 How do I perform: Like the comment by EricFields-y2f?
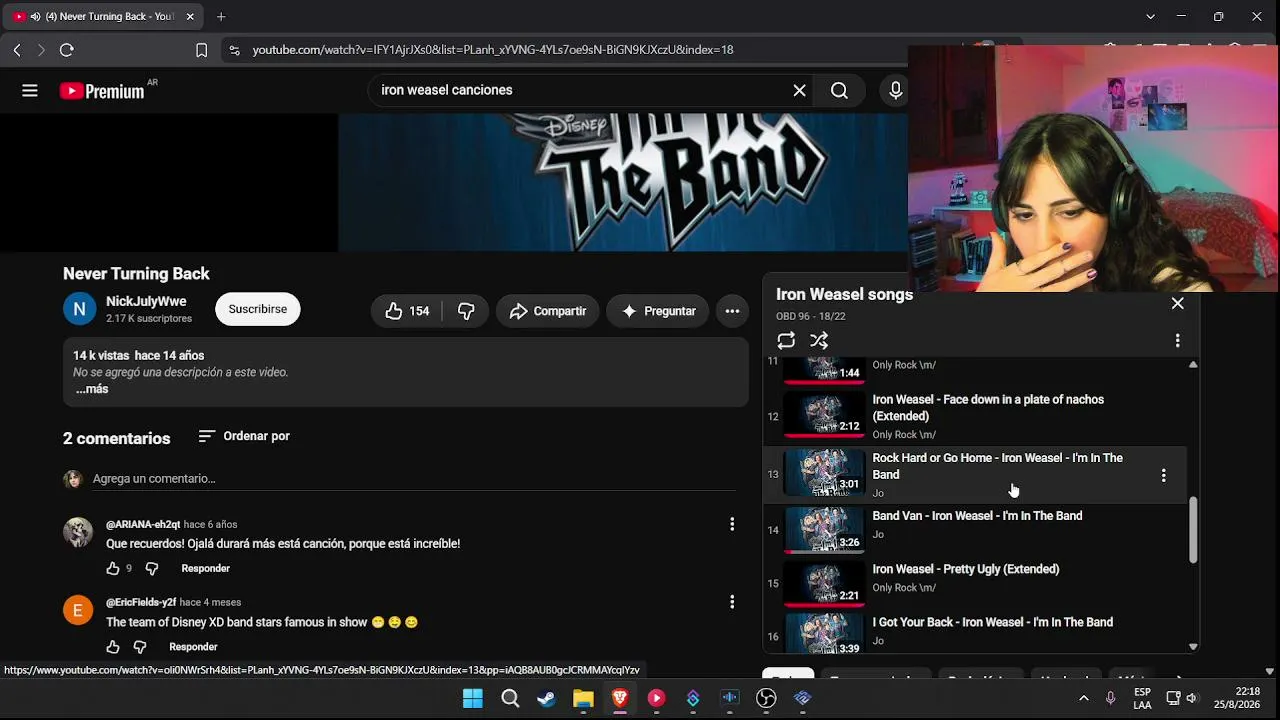(113, 647)
